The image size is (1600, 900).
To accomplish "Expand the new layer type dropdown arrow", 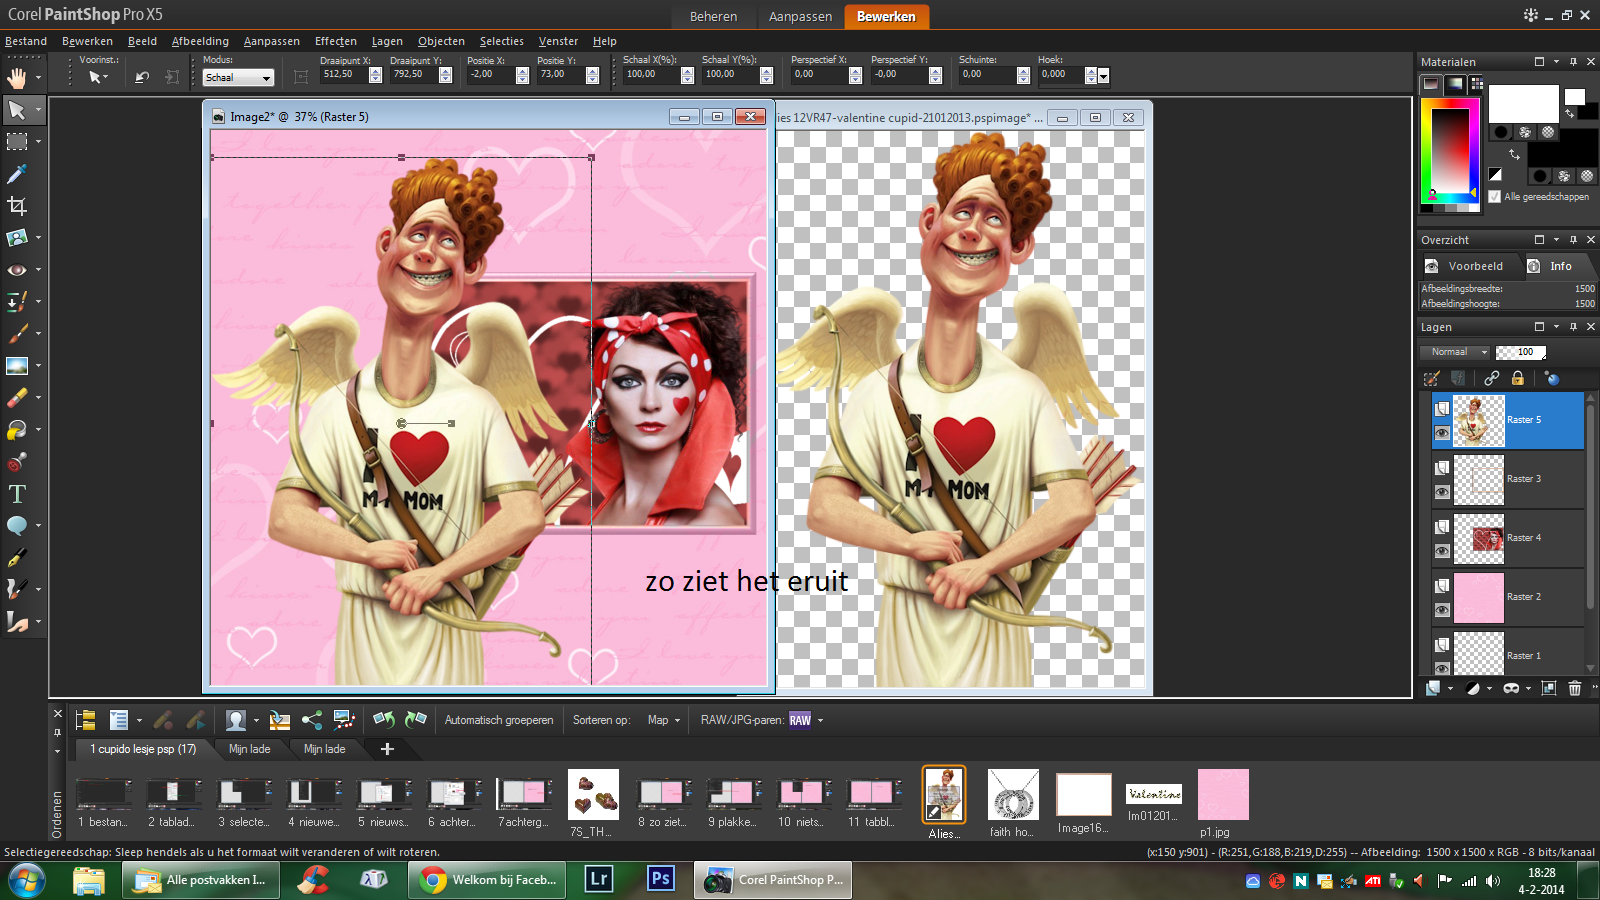I will [1450, 688].
